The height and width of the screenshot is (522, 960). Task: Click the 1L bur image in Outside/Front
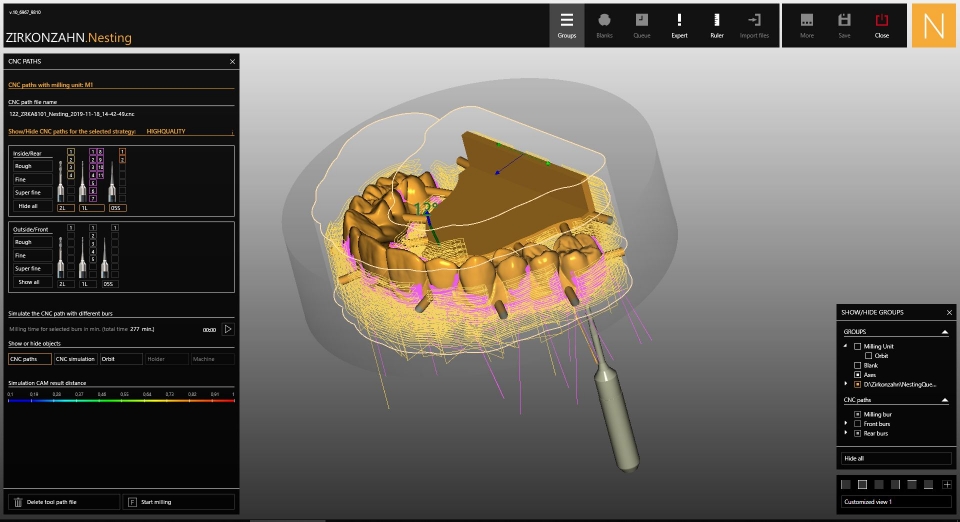pyautogui.click(x=83, y=258)
